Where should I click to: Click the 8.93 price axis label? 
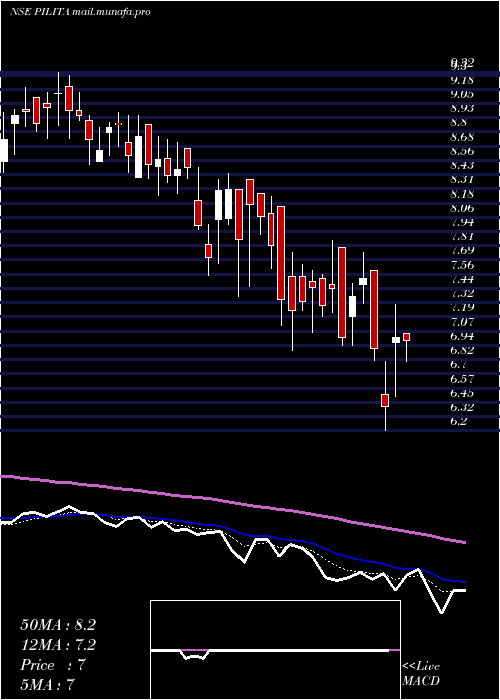coord(462,108)
